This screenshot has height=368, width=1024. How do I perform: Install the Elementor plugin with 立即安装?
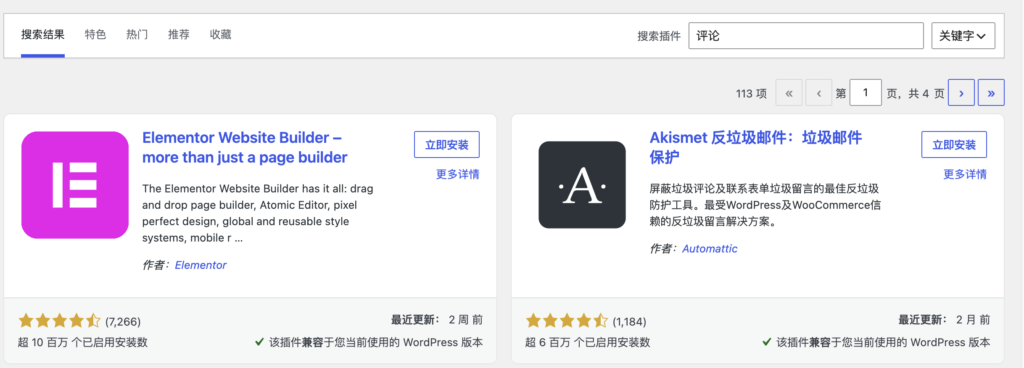tap(447, 145)
